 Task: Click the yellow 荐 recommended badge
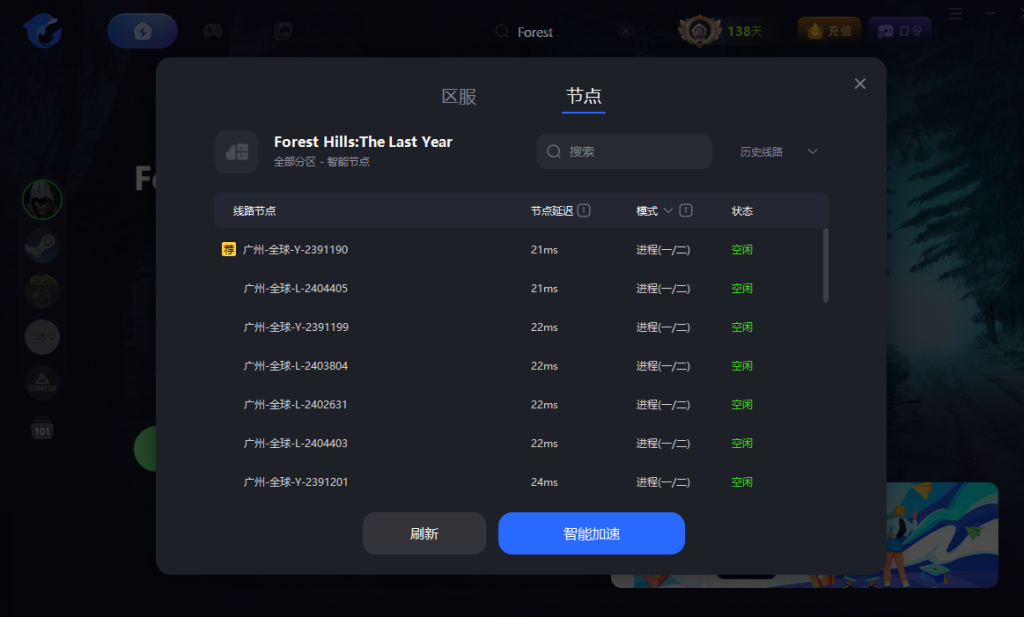click(229, 249)
